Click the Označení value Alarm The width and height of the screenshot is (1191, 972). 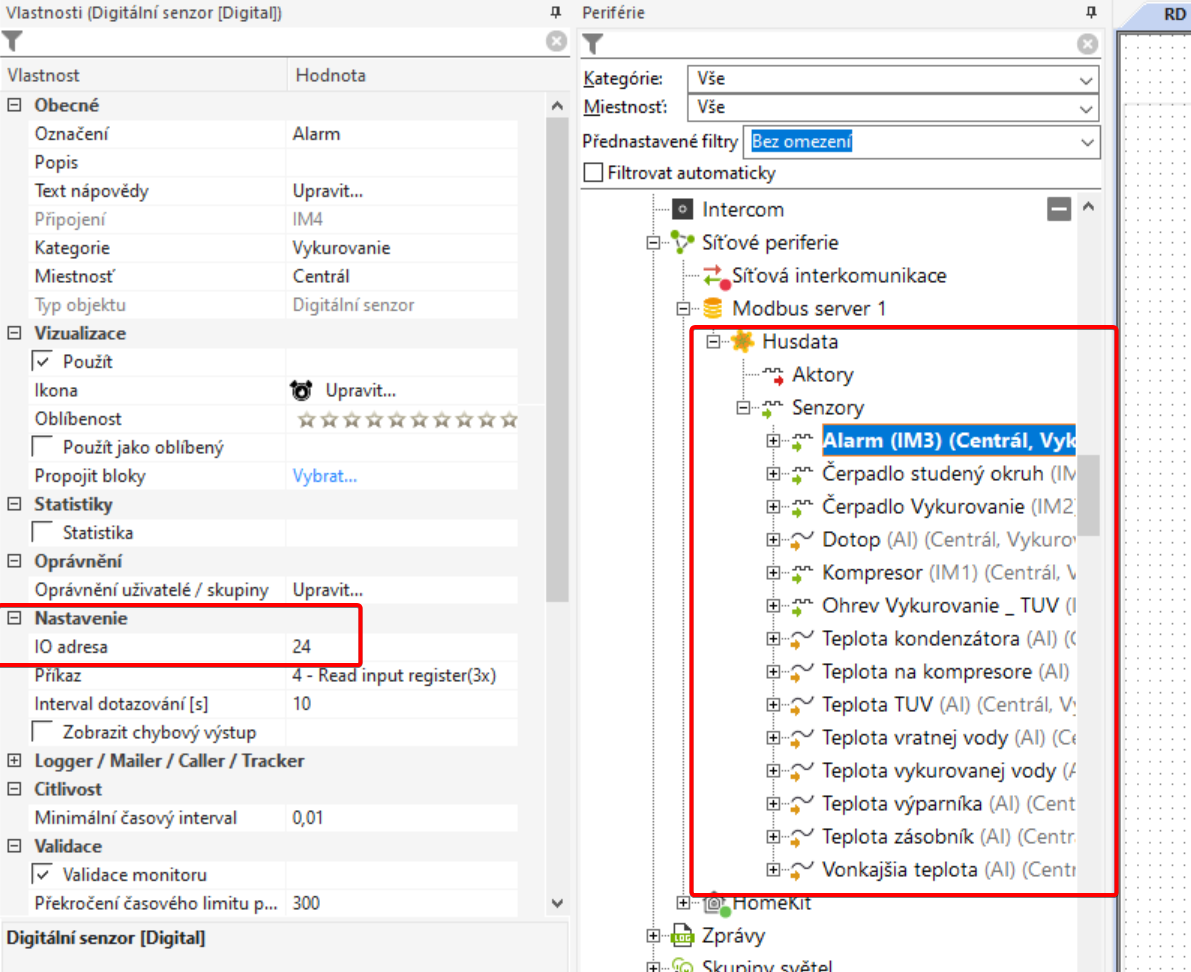(x=316, y=134)
